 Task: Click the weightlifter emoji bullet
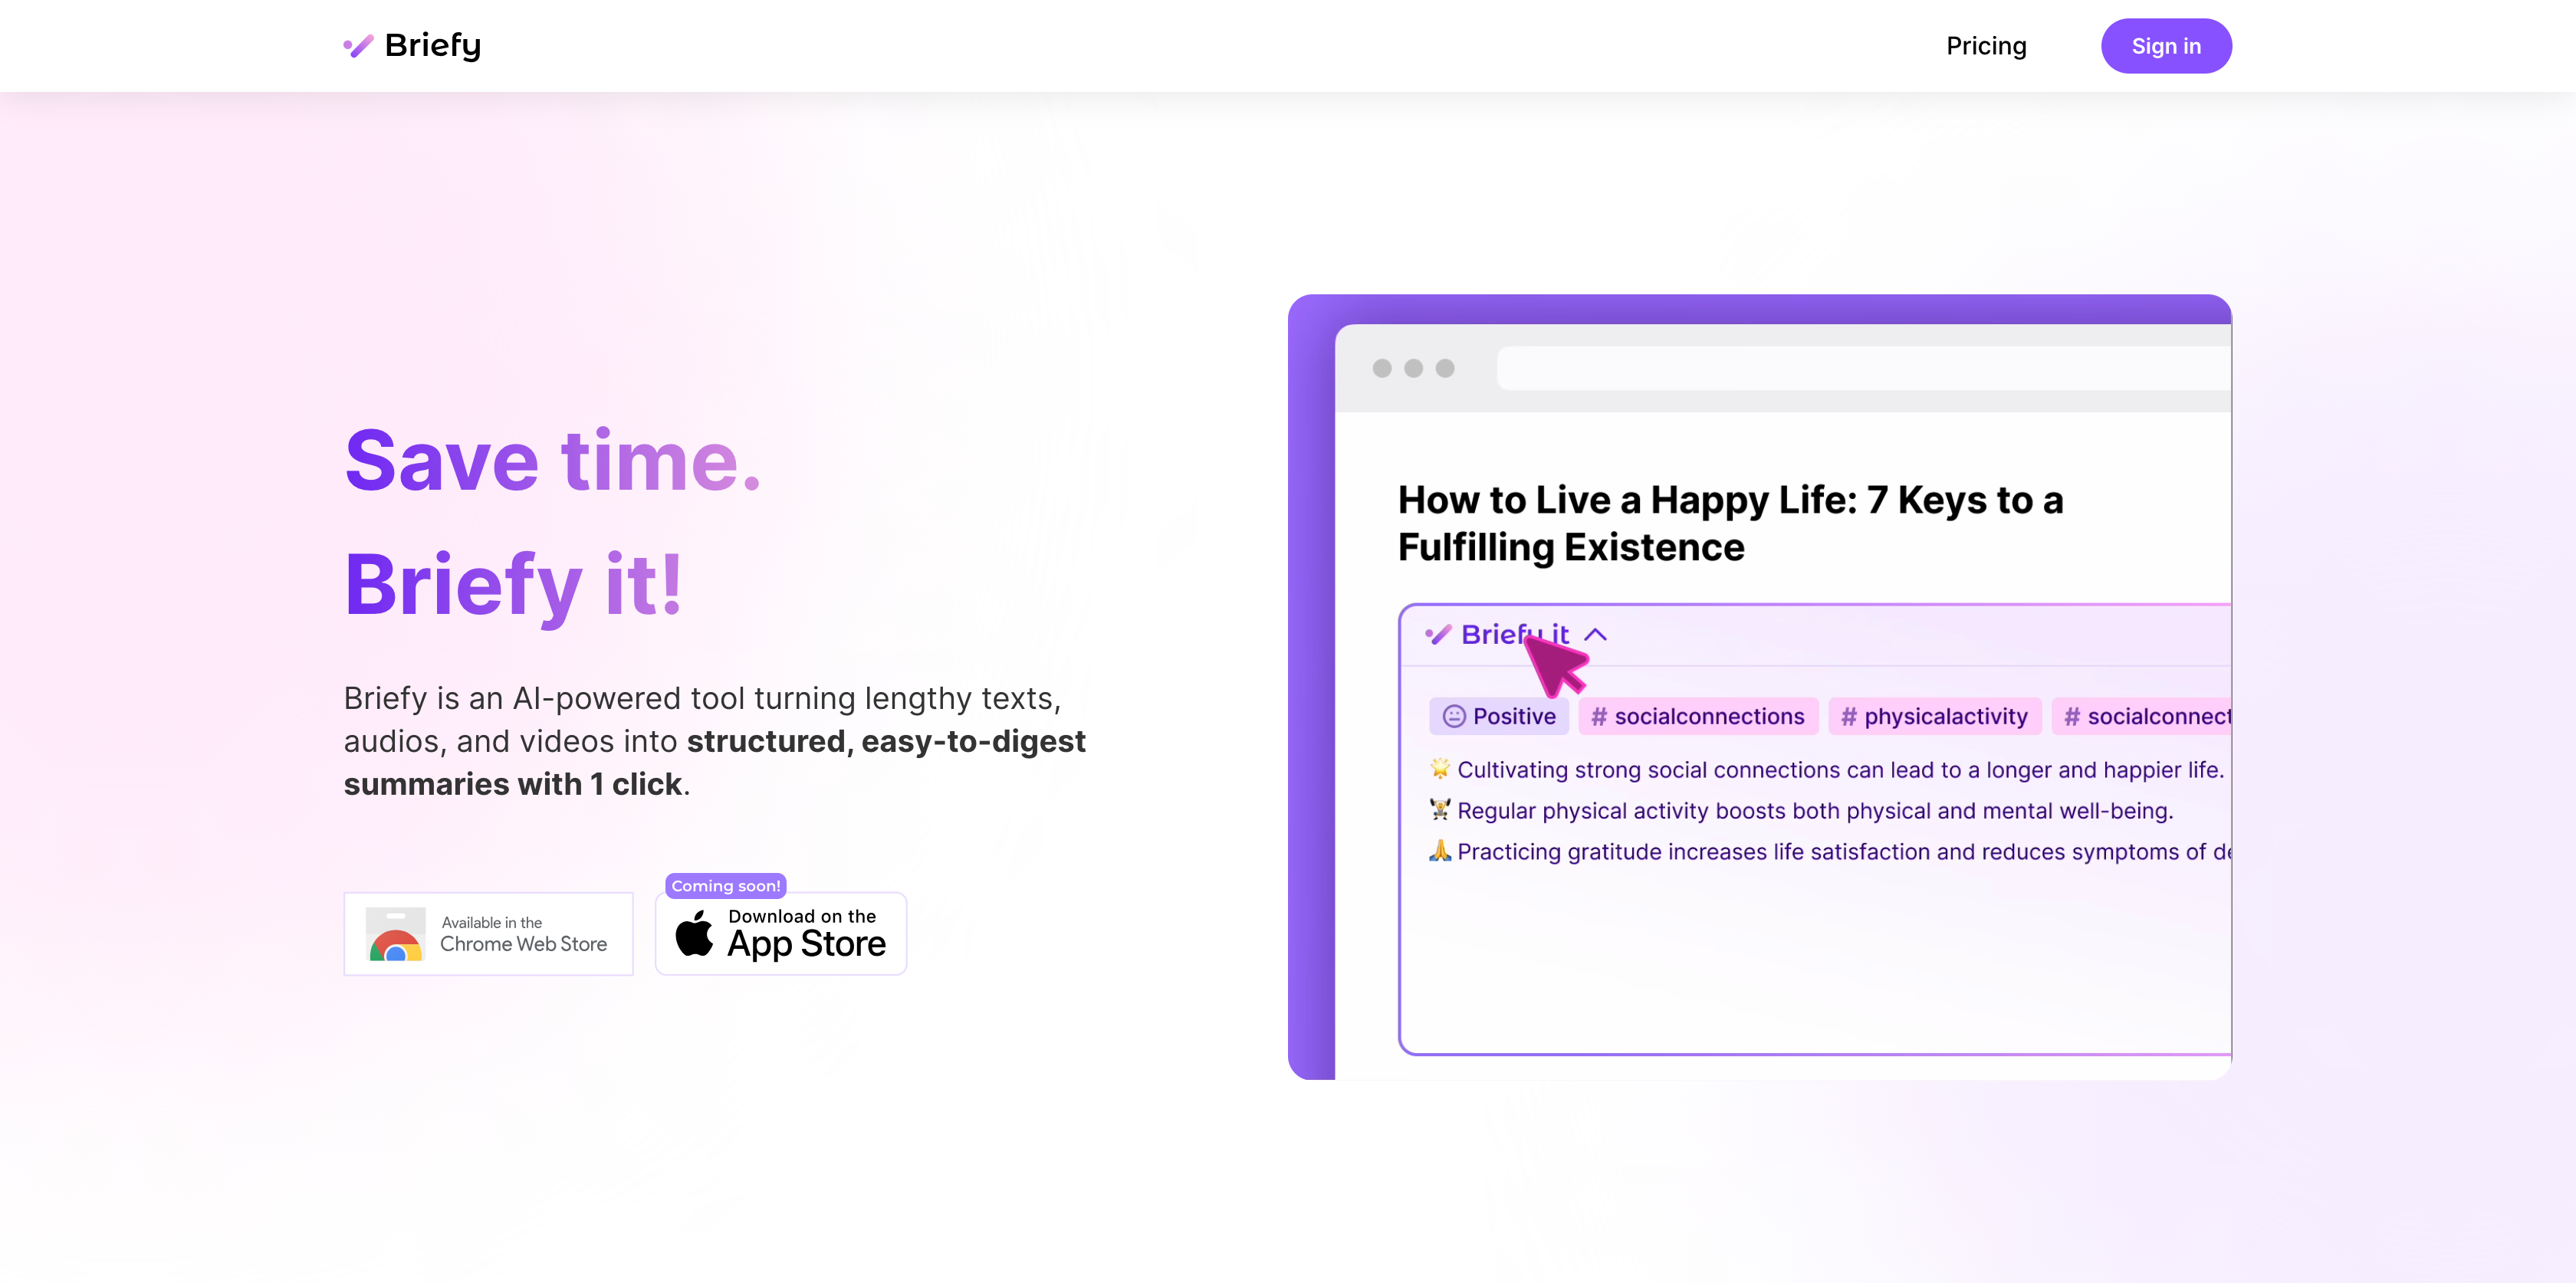click(x=1439, y=810)
